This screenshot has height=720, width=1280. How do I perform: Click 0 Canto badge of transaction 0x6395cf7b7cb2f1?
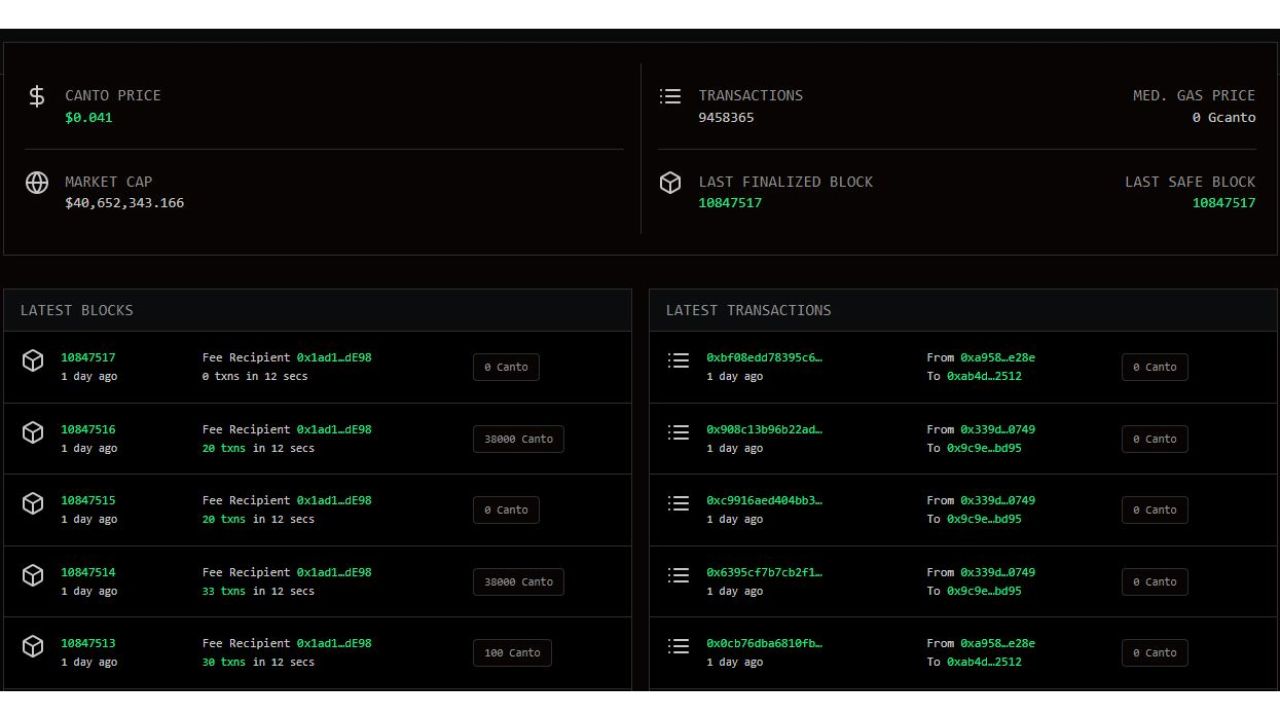pyautogui.click(x=1155, y=582)
